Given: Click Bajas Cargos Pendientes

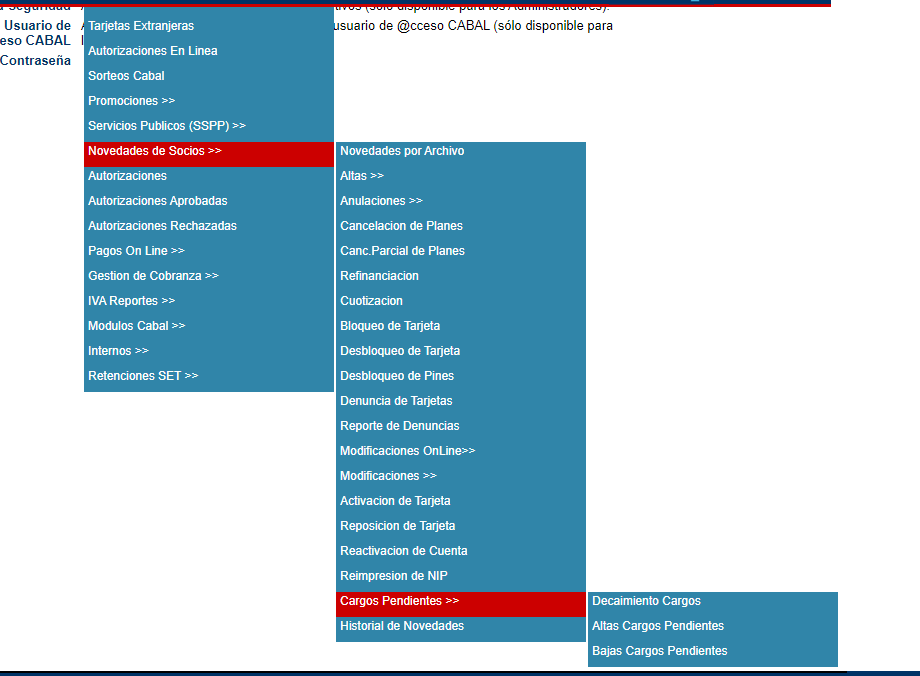Looking at the screenshot, I should pyautogui.click(x=659, y=651).
